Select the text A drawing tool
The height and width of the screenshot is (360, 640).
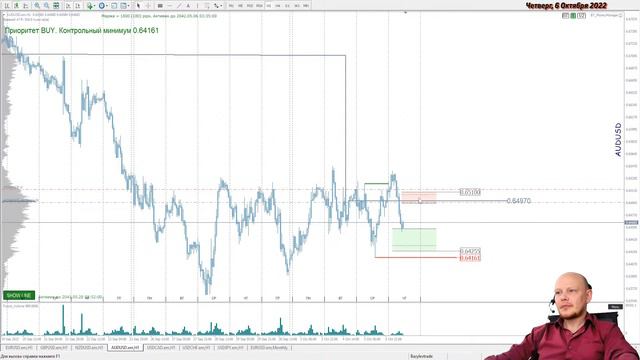(188, 6)
